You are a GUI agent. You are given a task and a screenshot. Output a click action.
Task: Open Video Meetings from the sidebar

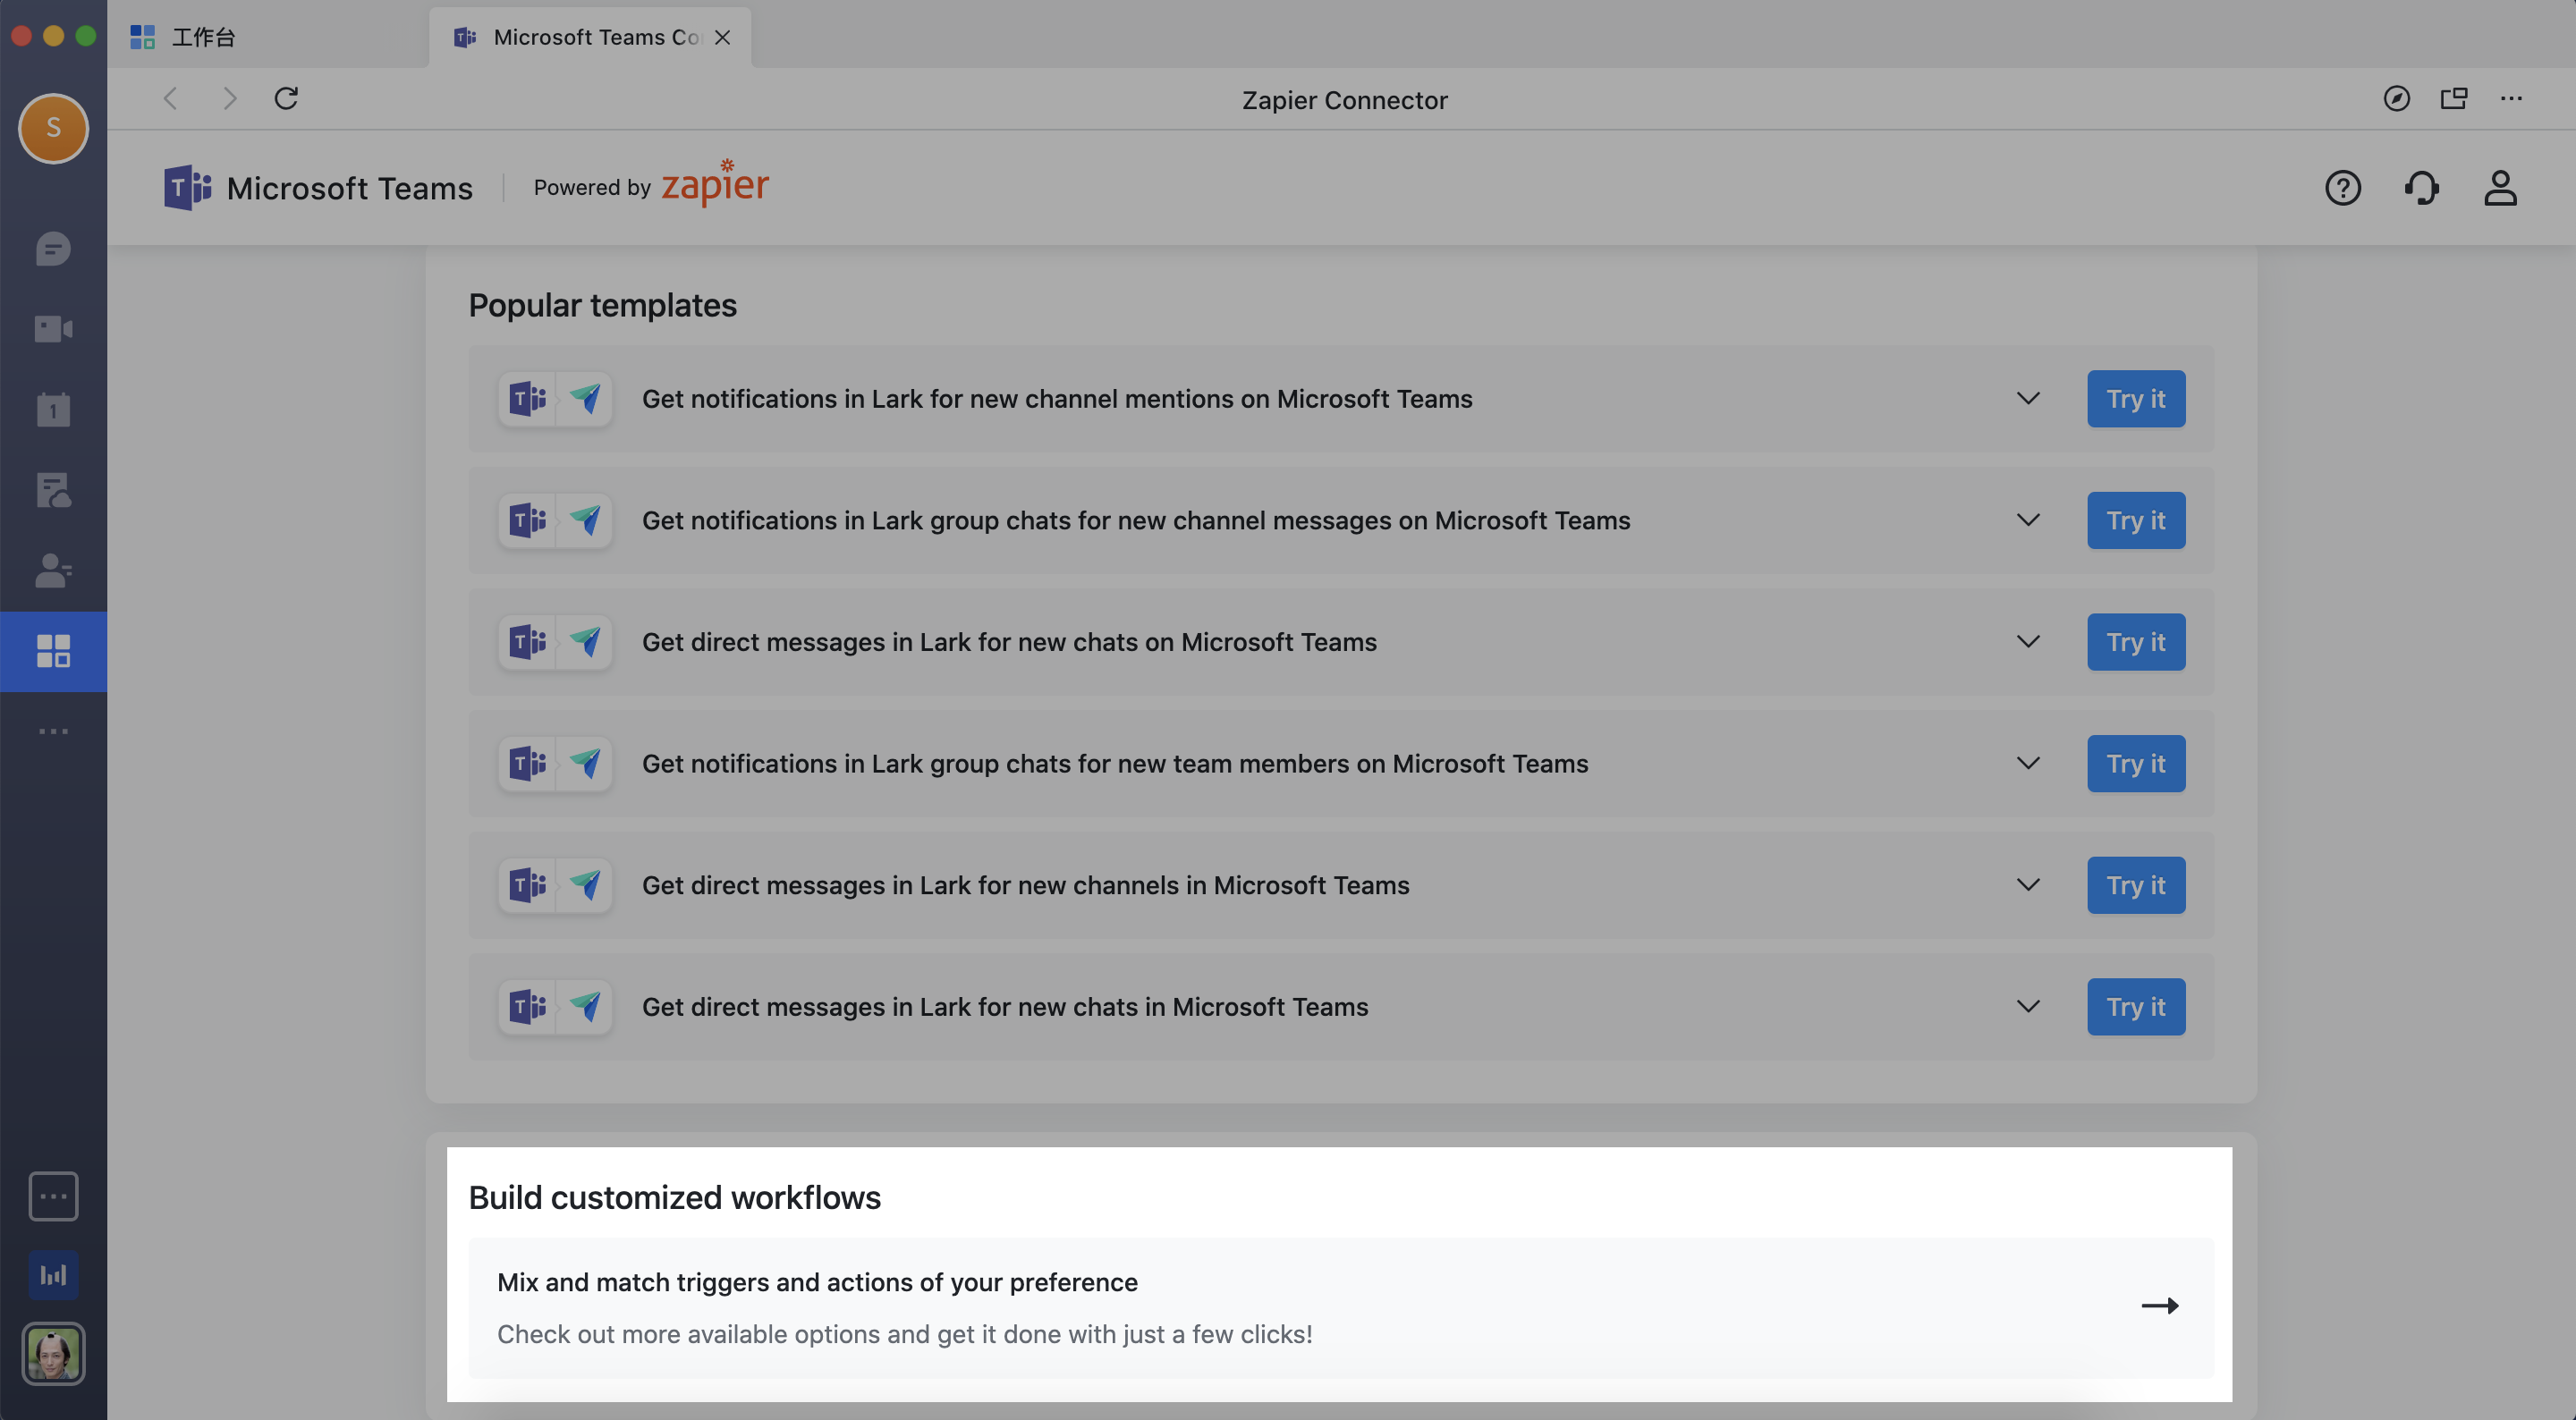tap(53, 328)
